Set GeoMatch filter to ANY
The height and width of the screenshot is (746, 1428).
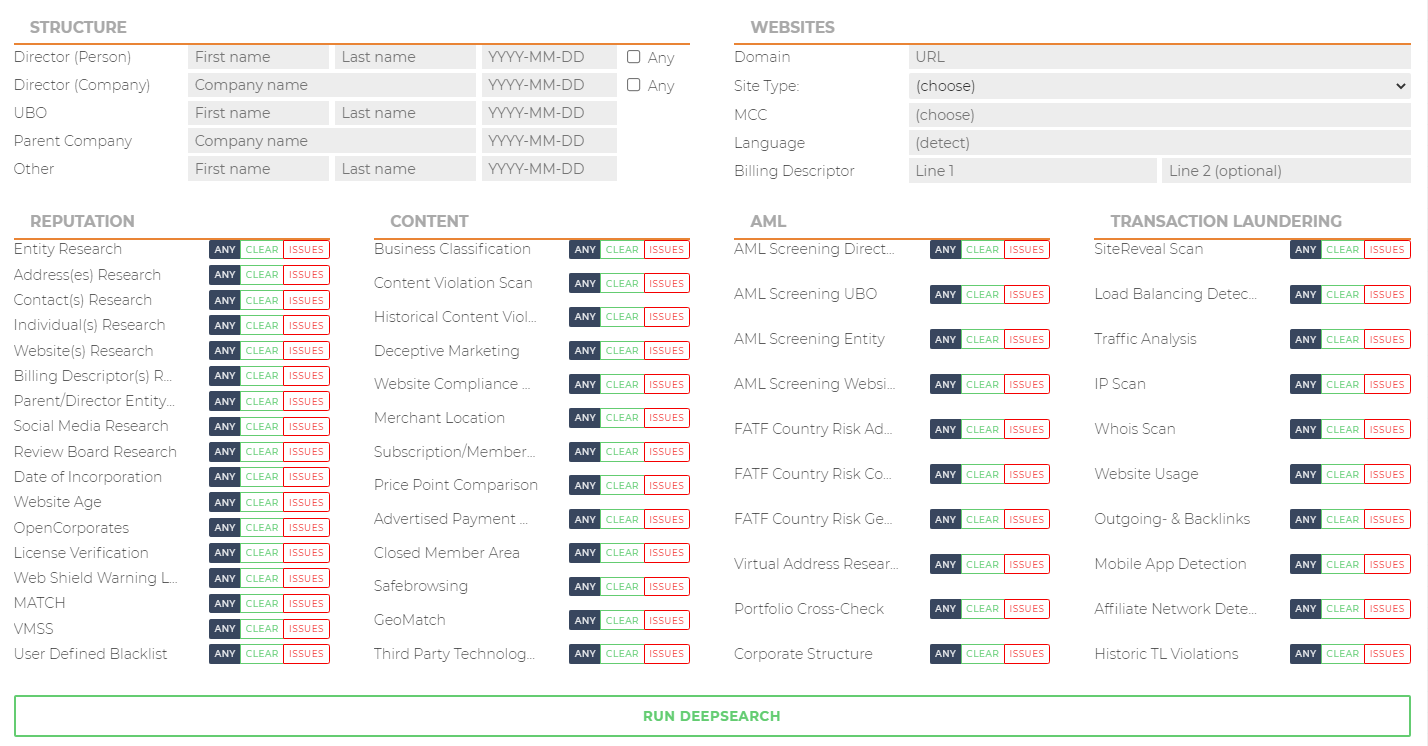coord(585,620)
